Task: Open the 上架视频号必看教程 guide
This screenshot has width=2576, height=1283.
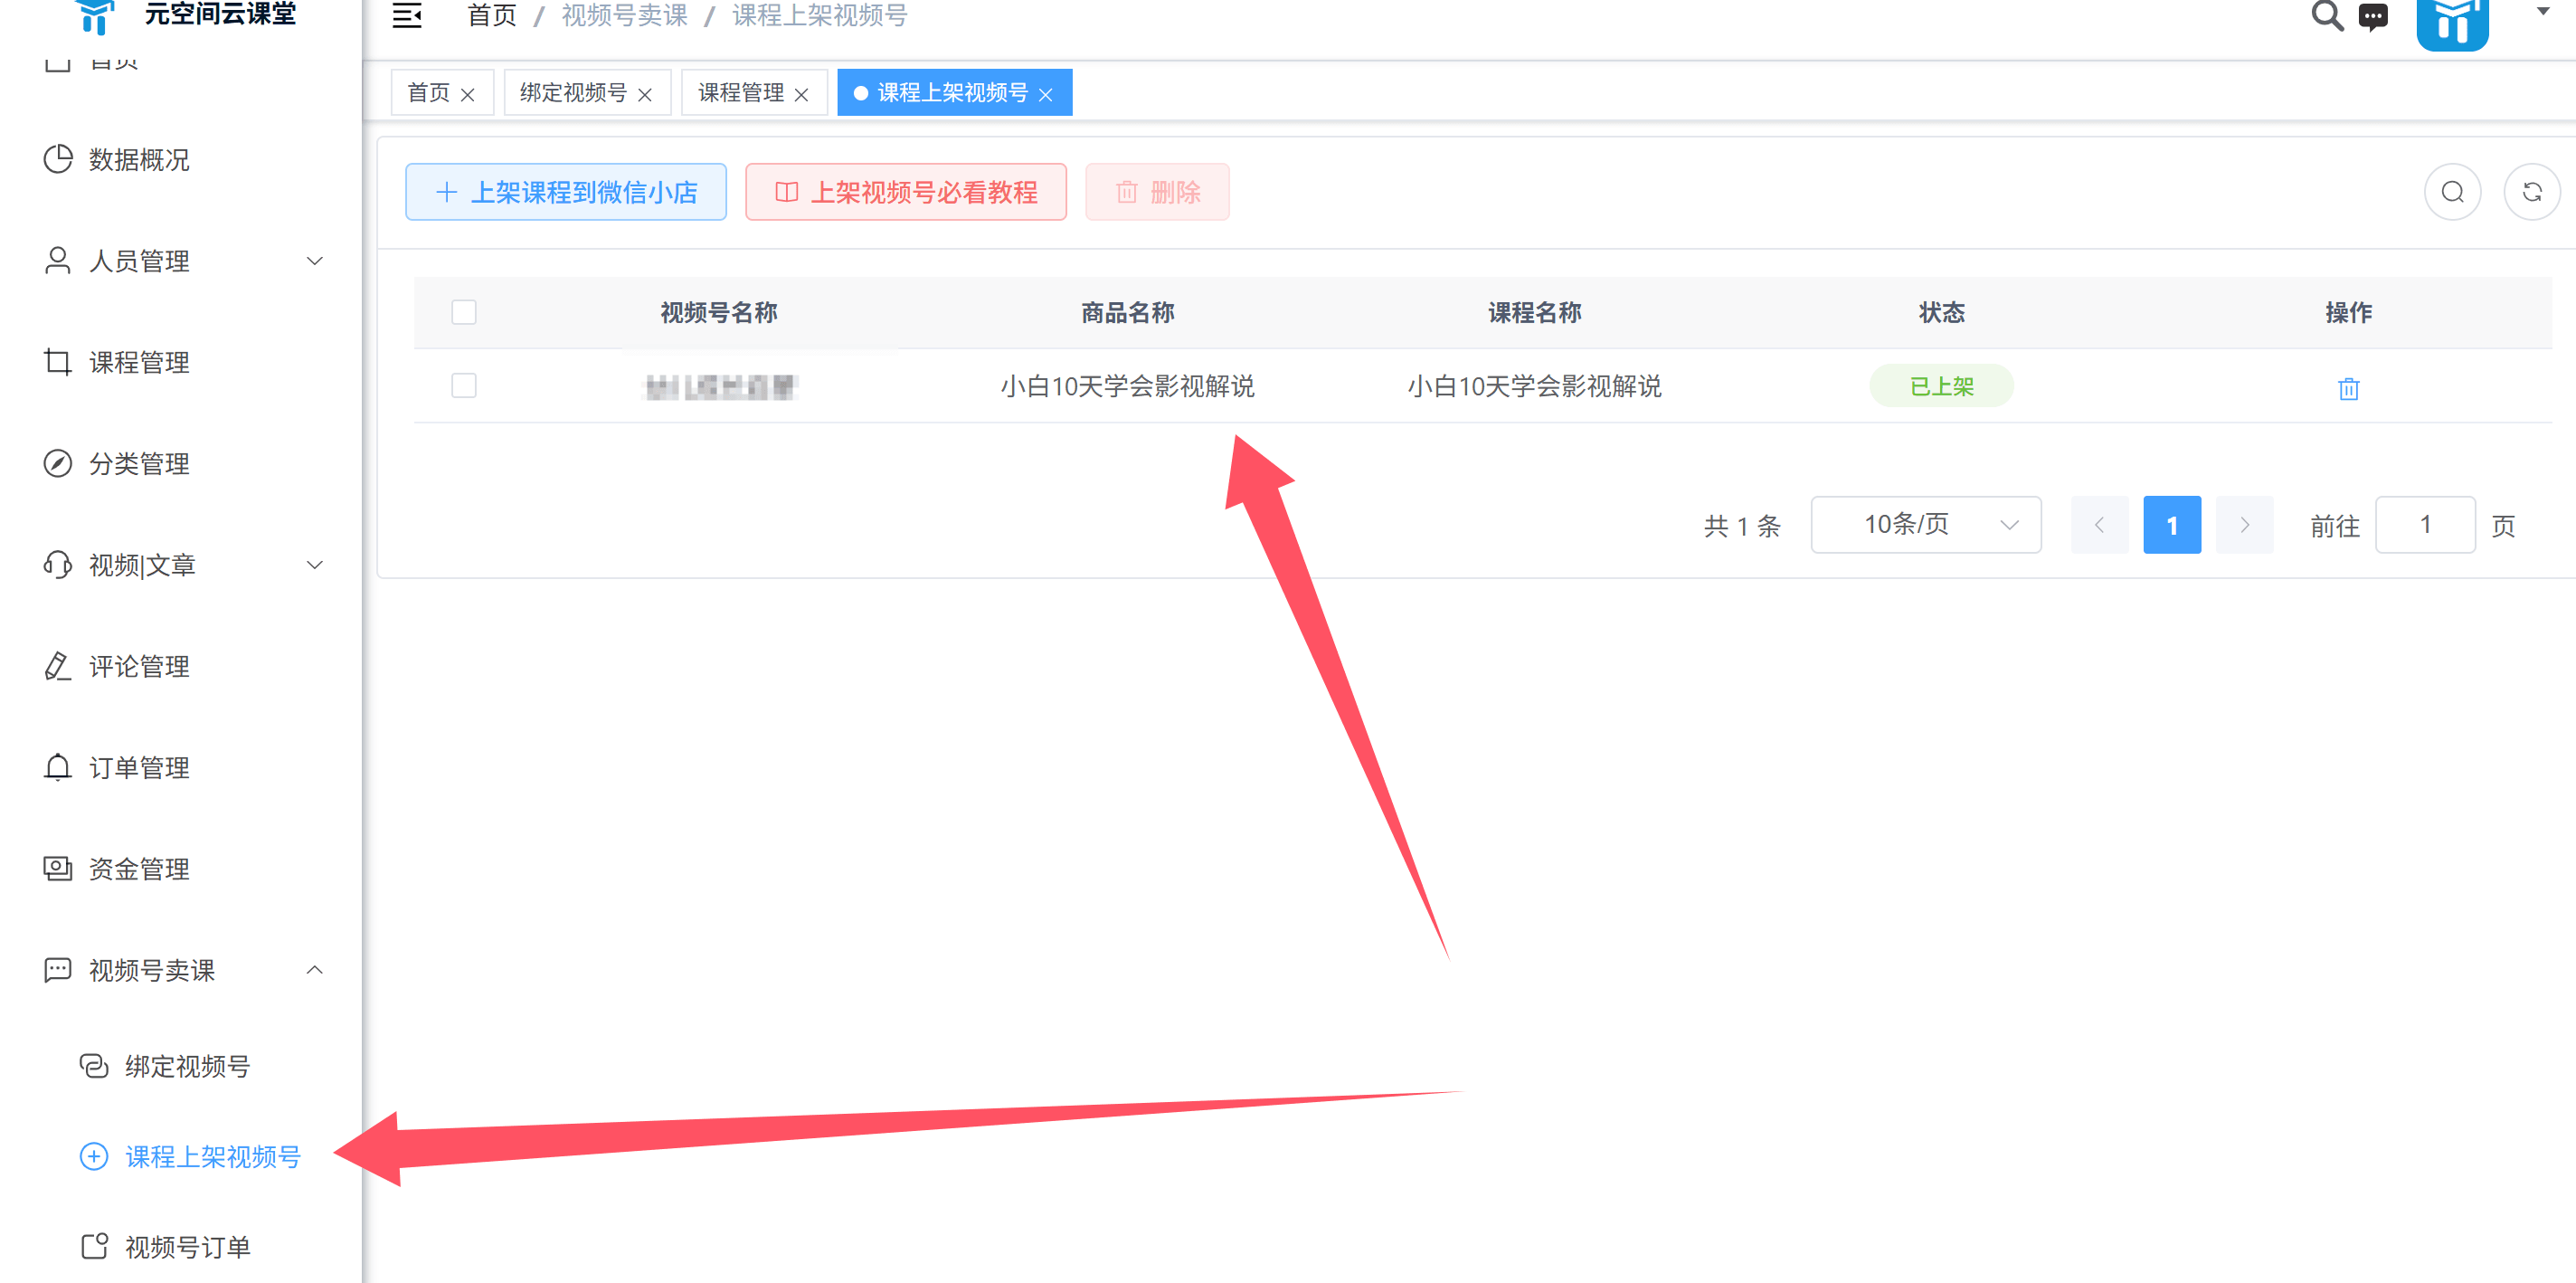Action: coord(905,191)
